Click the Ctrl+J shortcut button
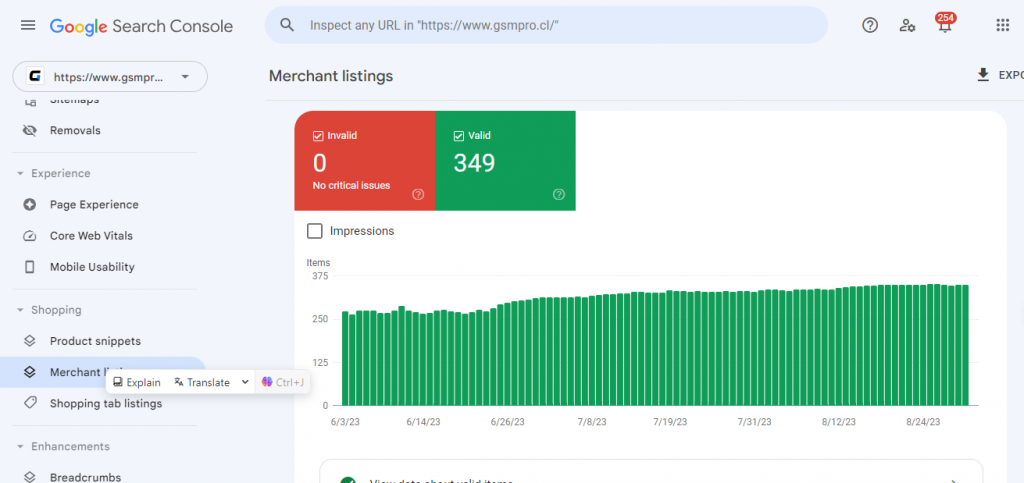1024x483 pixels. tap(283, 382)
